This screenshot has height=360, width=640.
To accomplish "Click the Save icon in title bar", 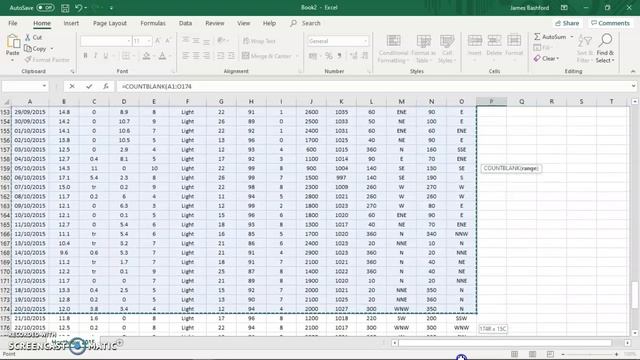I will pos(65,7).
